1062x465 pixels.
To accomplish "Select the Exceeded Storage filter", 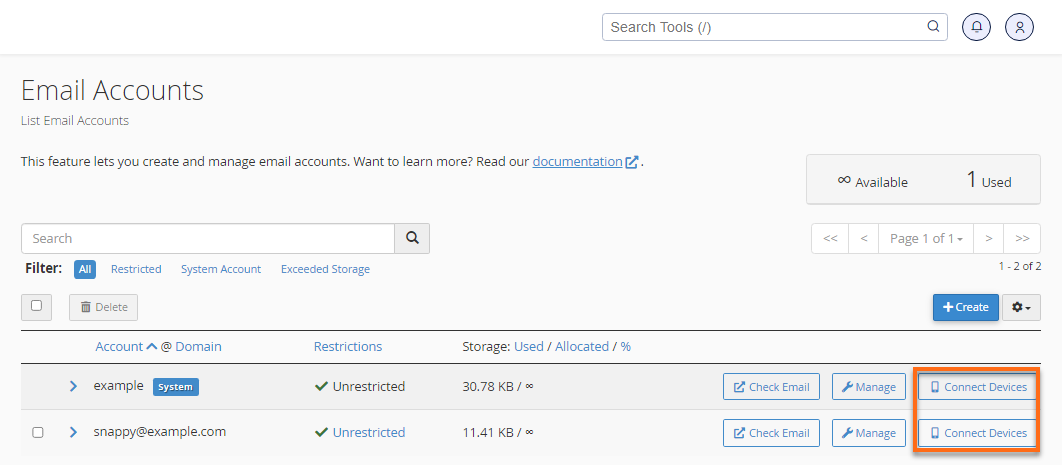I will 325,269.
